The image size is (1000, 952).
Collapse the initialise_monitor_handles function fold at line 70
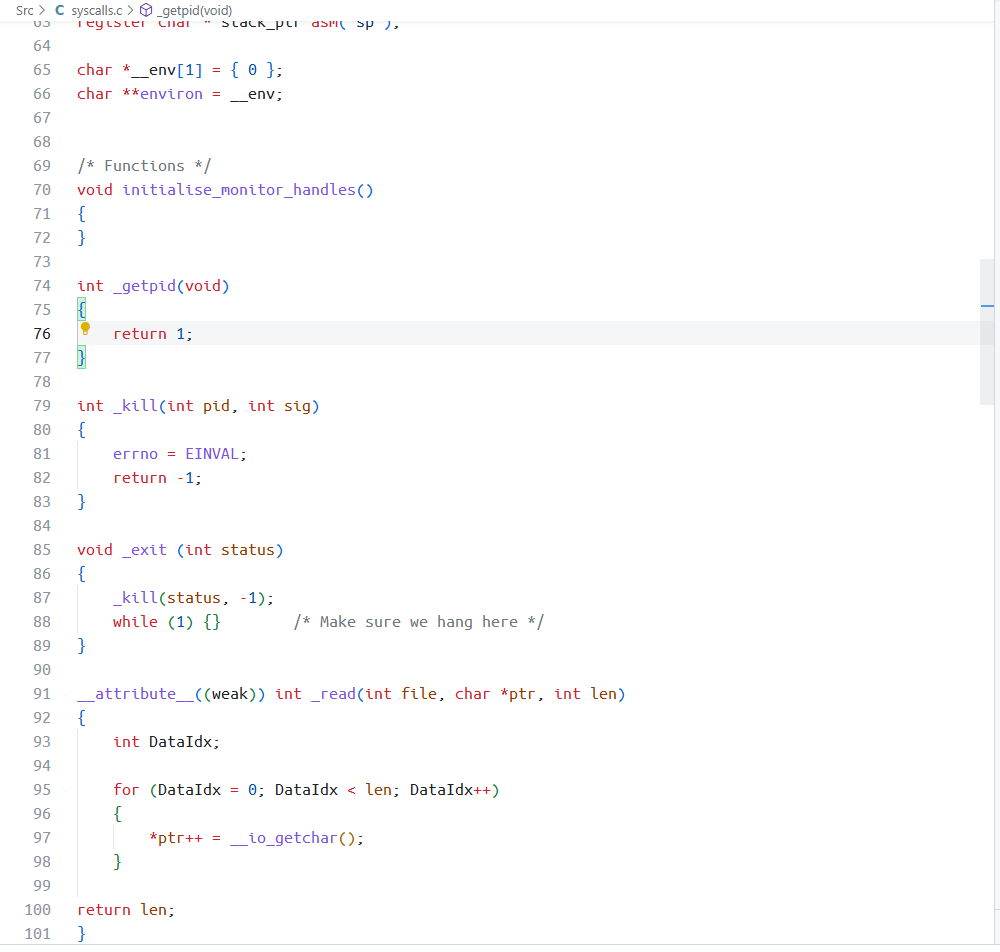tap(66, 190)
